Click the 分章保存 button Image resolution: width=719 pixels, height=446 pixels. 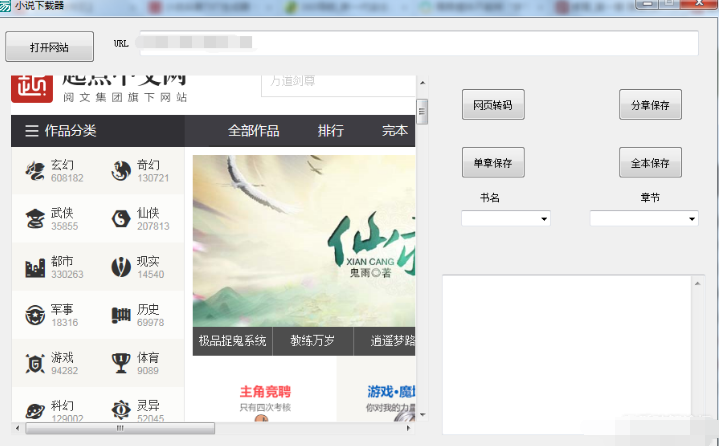click(650, 105)
